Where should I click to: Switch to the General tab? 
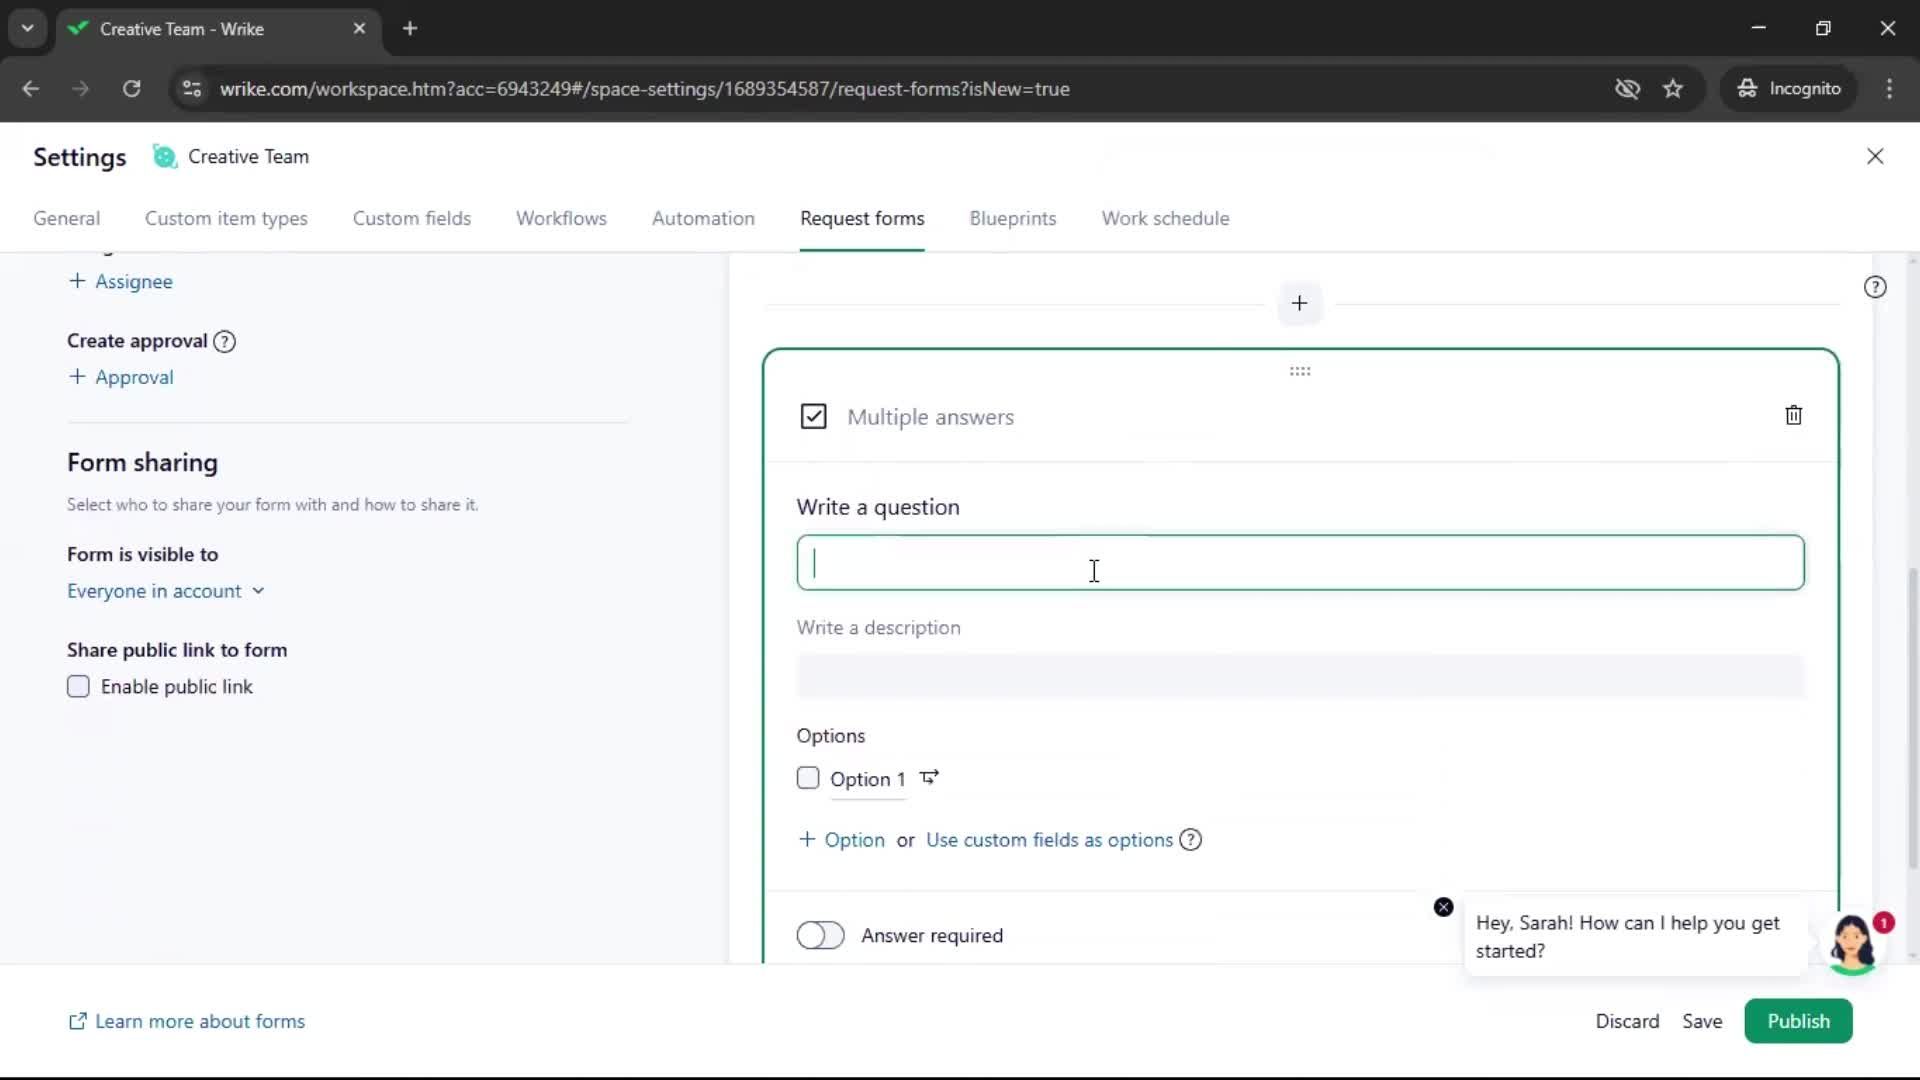pos(67,218)
